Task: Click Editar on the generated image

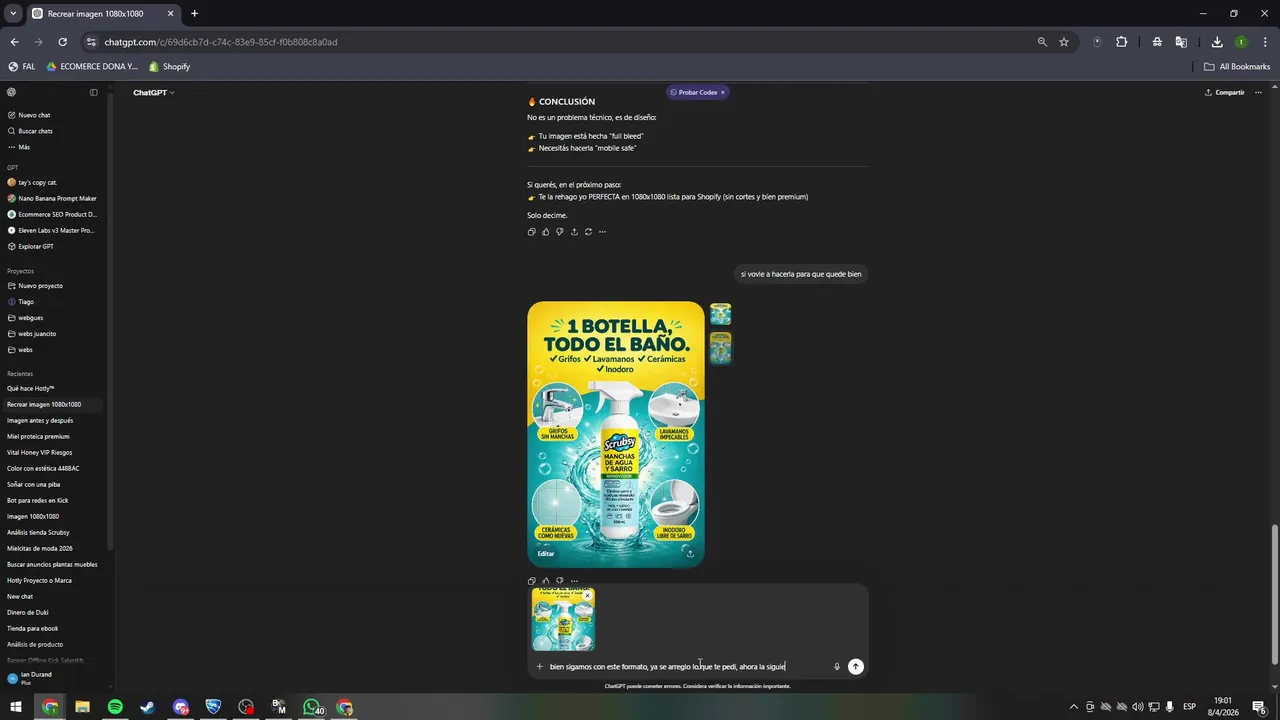Action: pyautogui.click(x=546, y=554)
